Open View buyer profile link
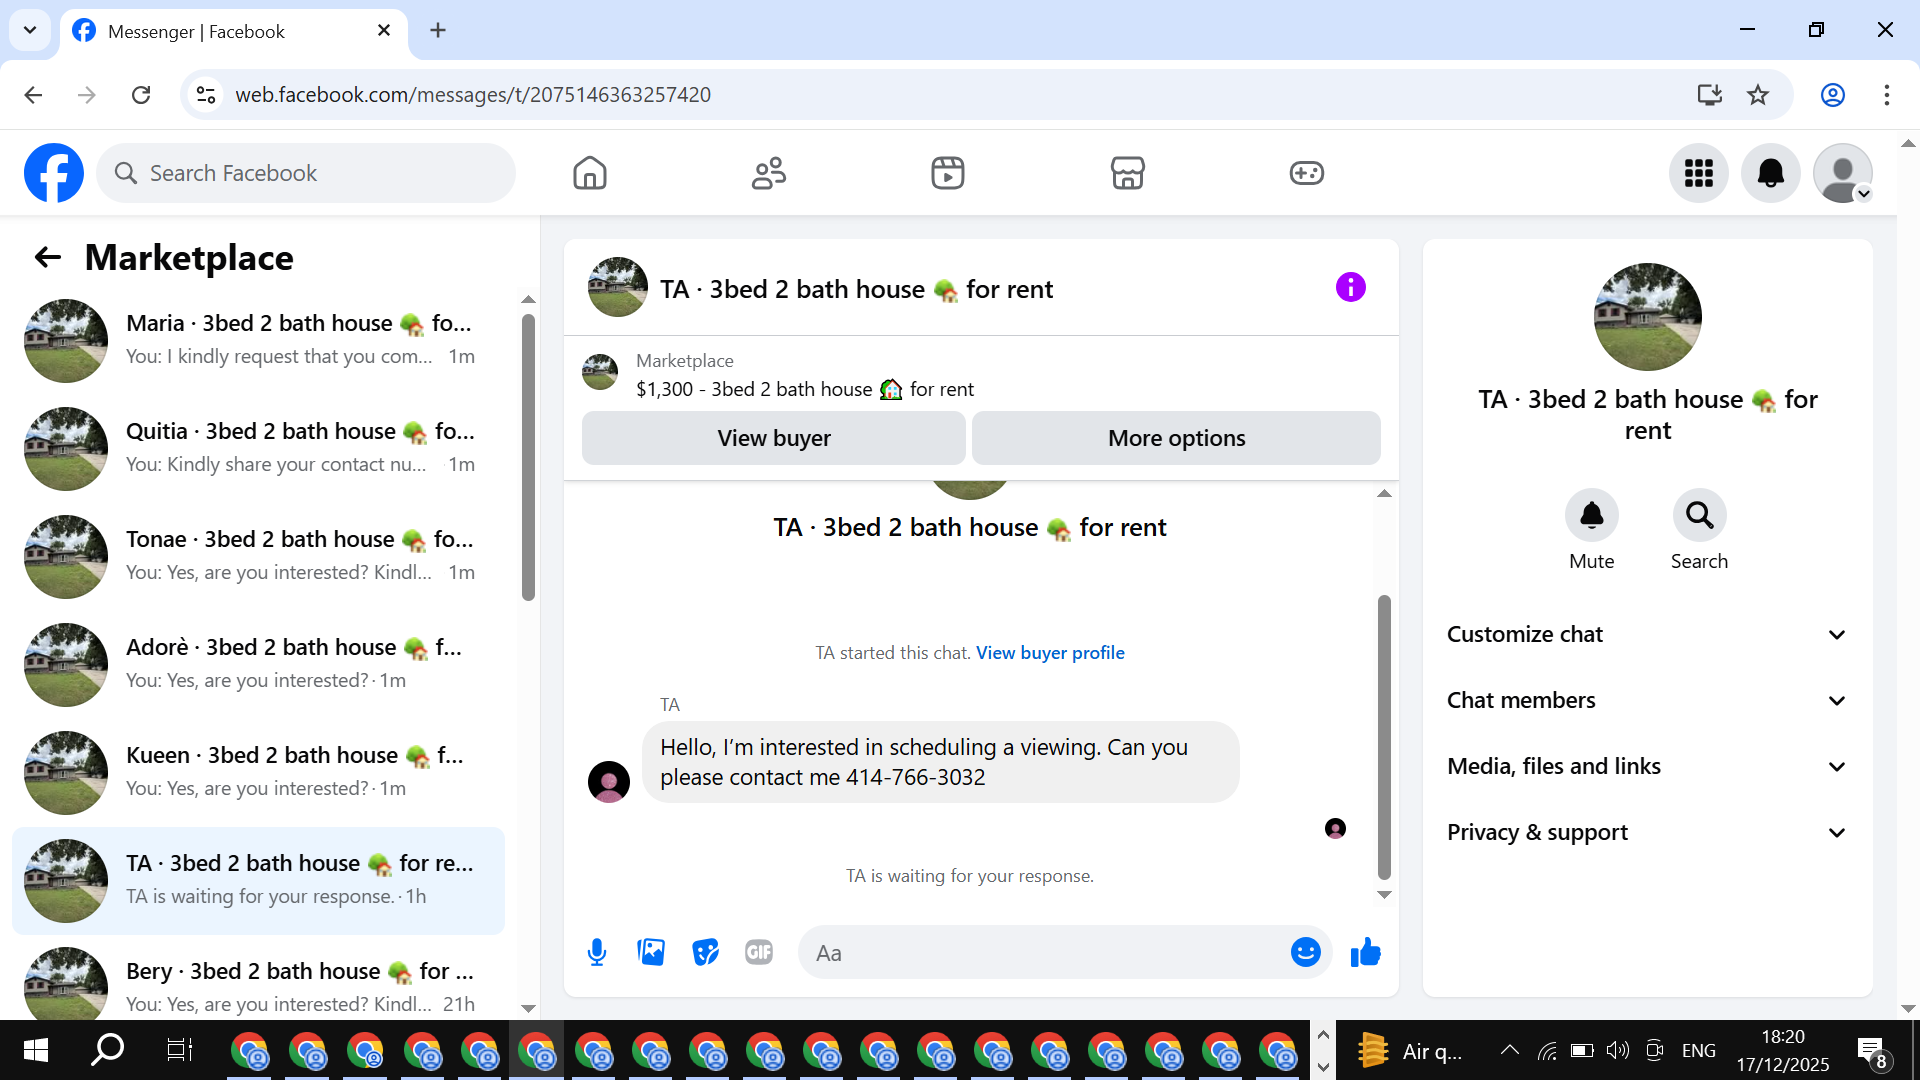Screen dimensions: 1920x1080 click(1050, 653)
